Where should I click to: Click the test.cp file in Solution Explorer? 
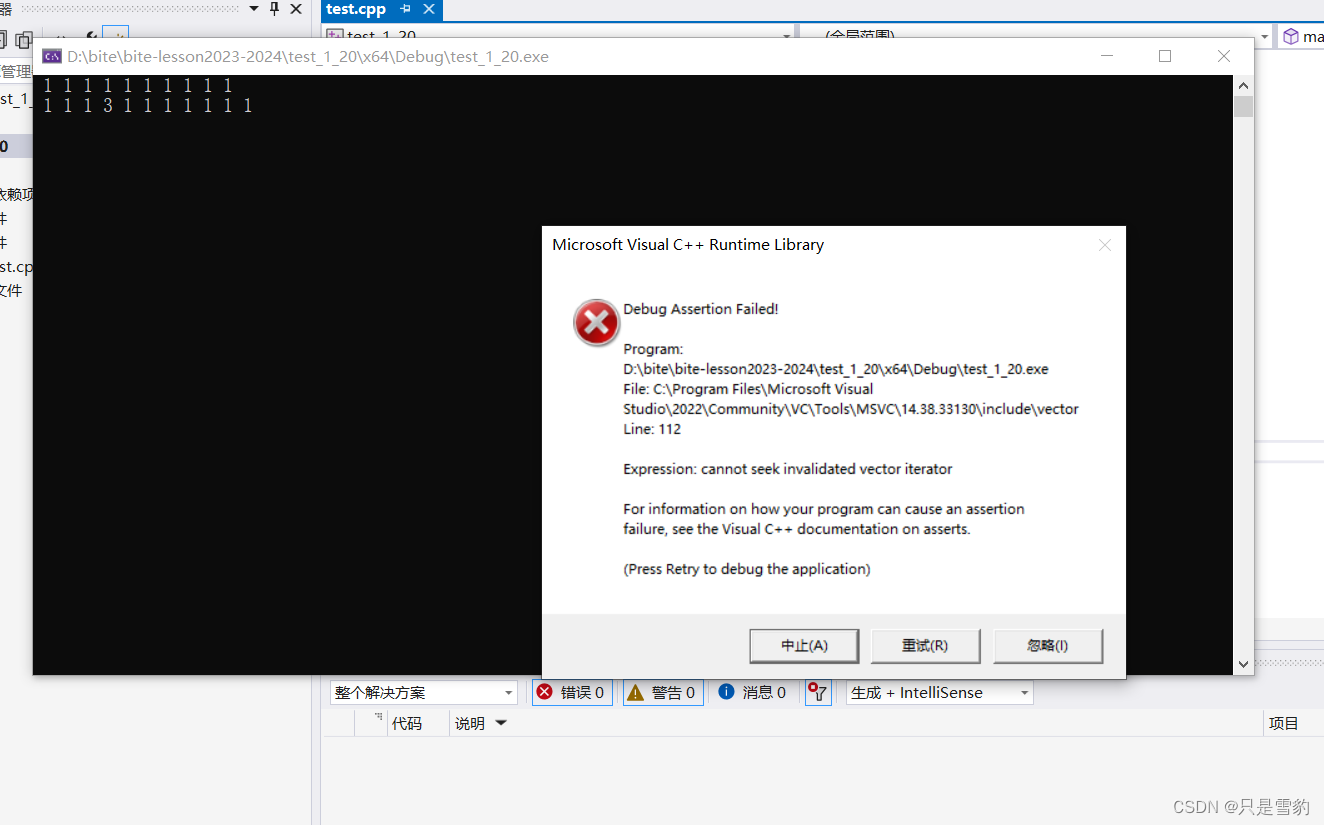(x=16, y=267)
